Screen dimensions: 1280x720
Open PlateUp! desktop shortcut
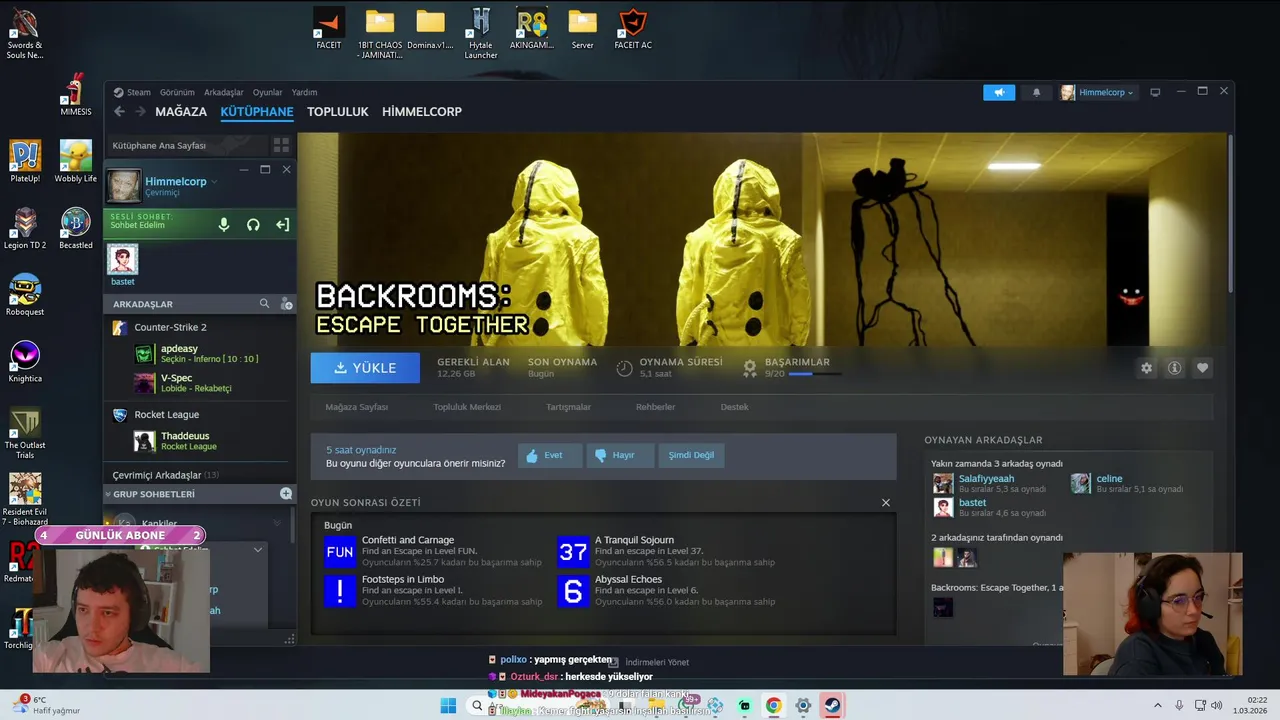pos(25,162)
